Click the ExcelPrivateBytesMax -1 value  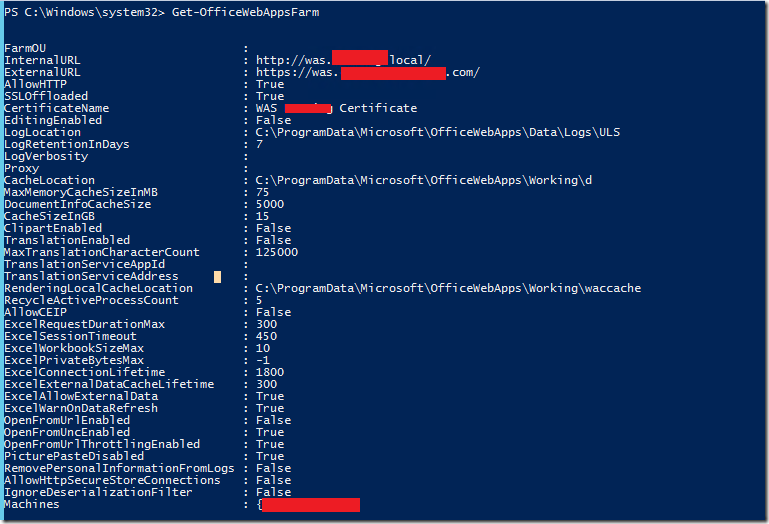pos(263,360)
